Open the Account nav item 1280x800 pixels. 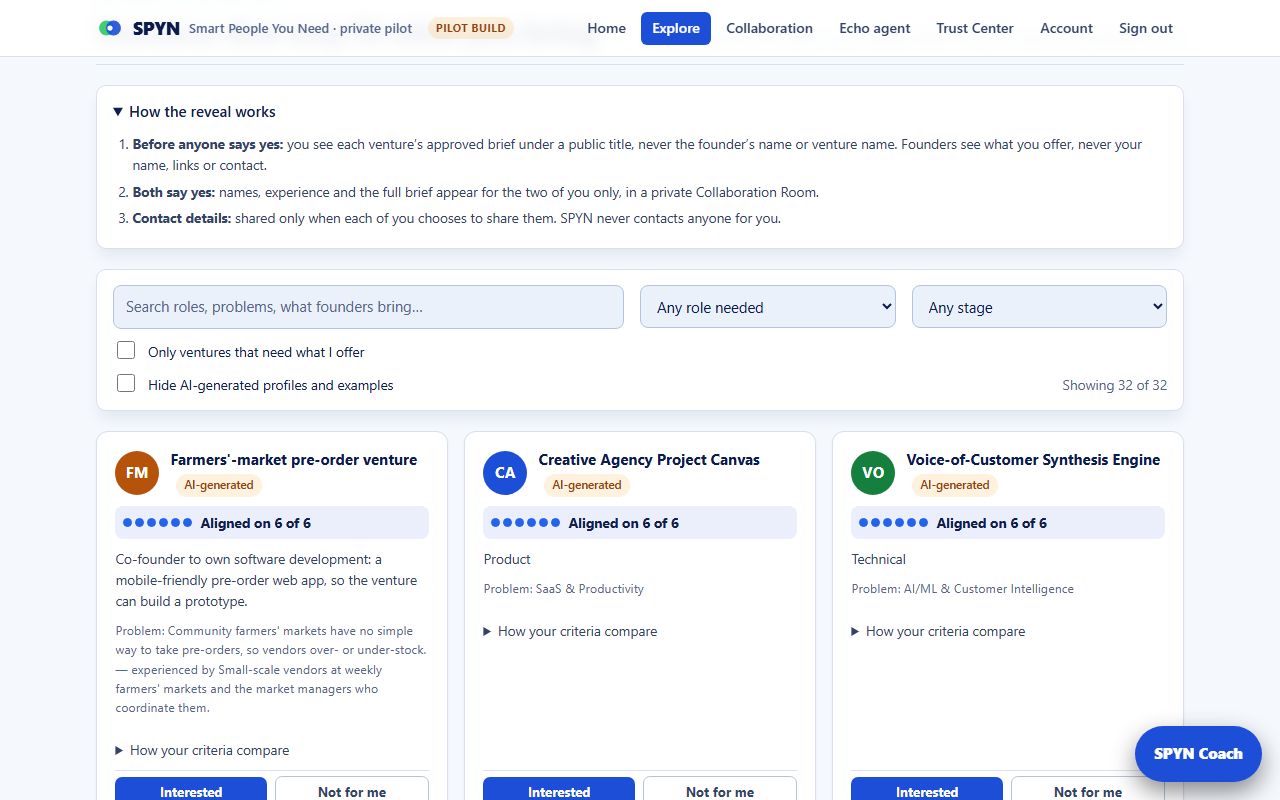pos(1066,28)
